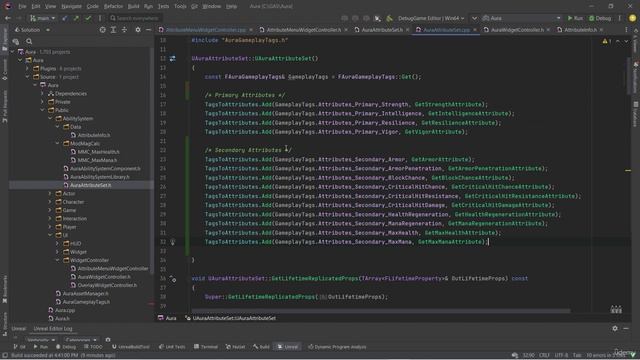Viewport: 640px width, 360px height.
Task: Select AuraAttributeSet.h in solution tree
Action: 90,185
